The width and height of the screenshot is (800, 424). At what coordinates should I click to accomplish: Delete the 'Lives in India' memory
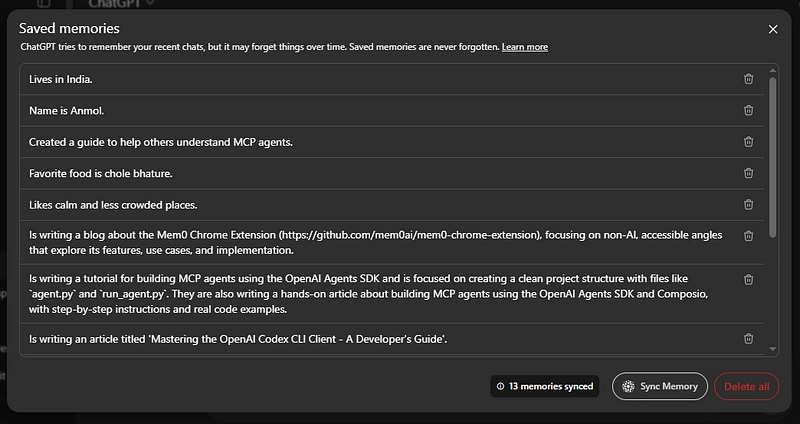pyautogui.click(x=748, y=79)
